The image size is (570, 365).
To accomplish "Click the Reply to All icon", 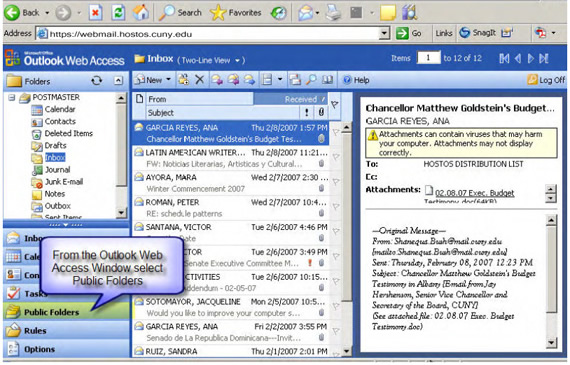I will click(x=233, y=80).
